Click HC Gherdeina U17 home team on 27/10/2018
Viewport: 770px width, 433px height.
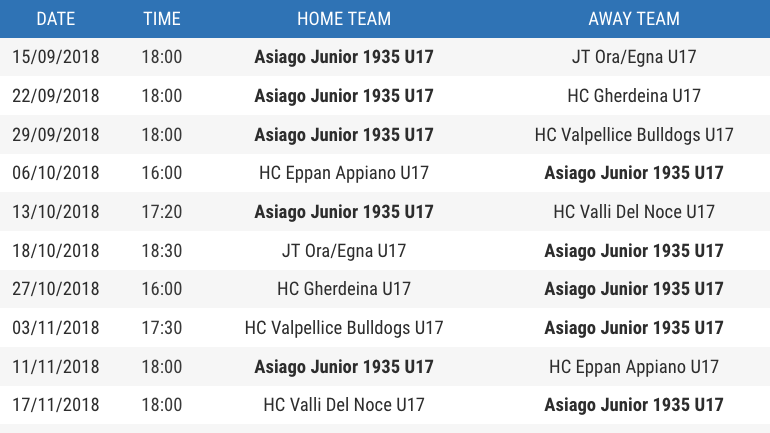344,289
